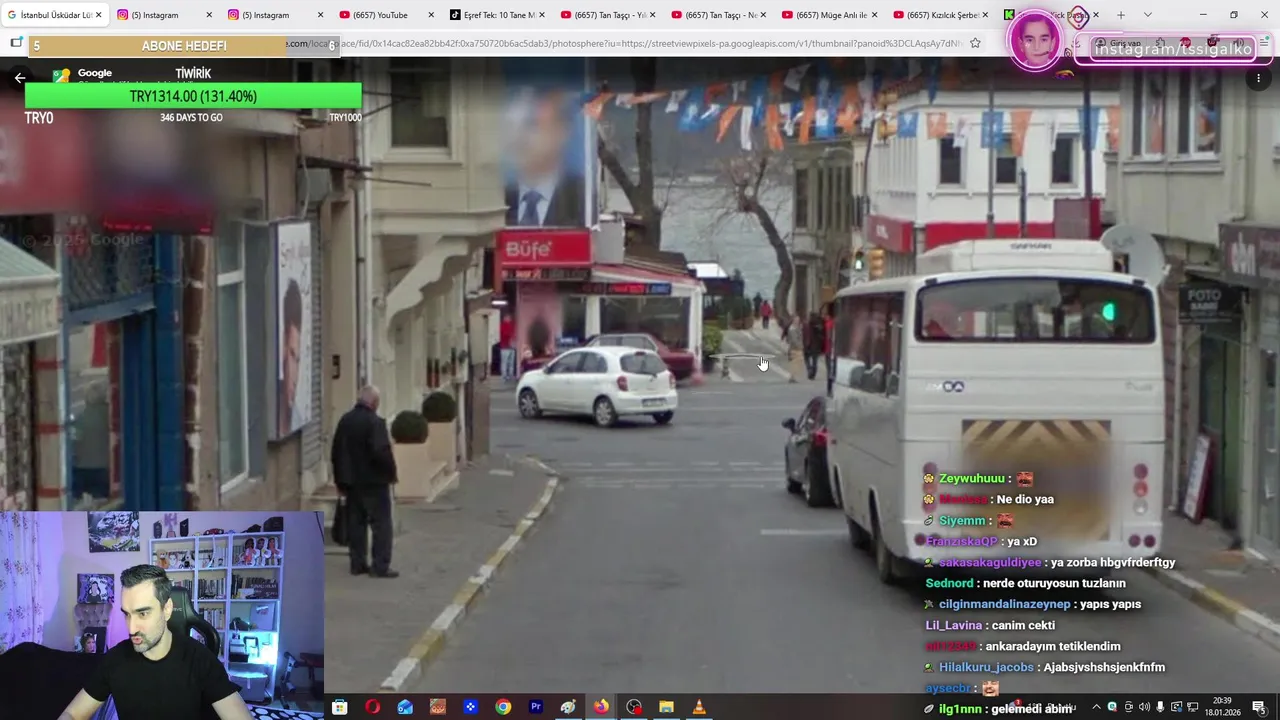Open the blue app icon left of Chrome

click(470, 707)
